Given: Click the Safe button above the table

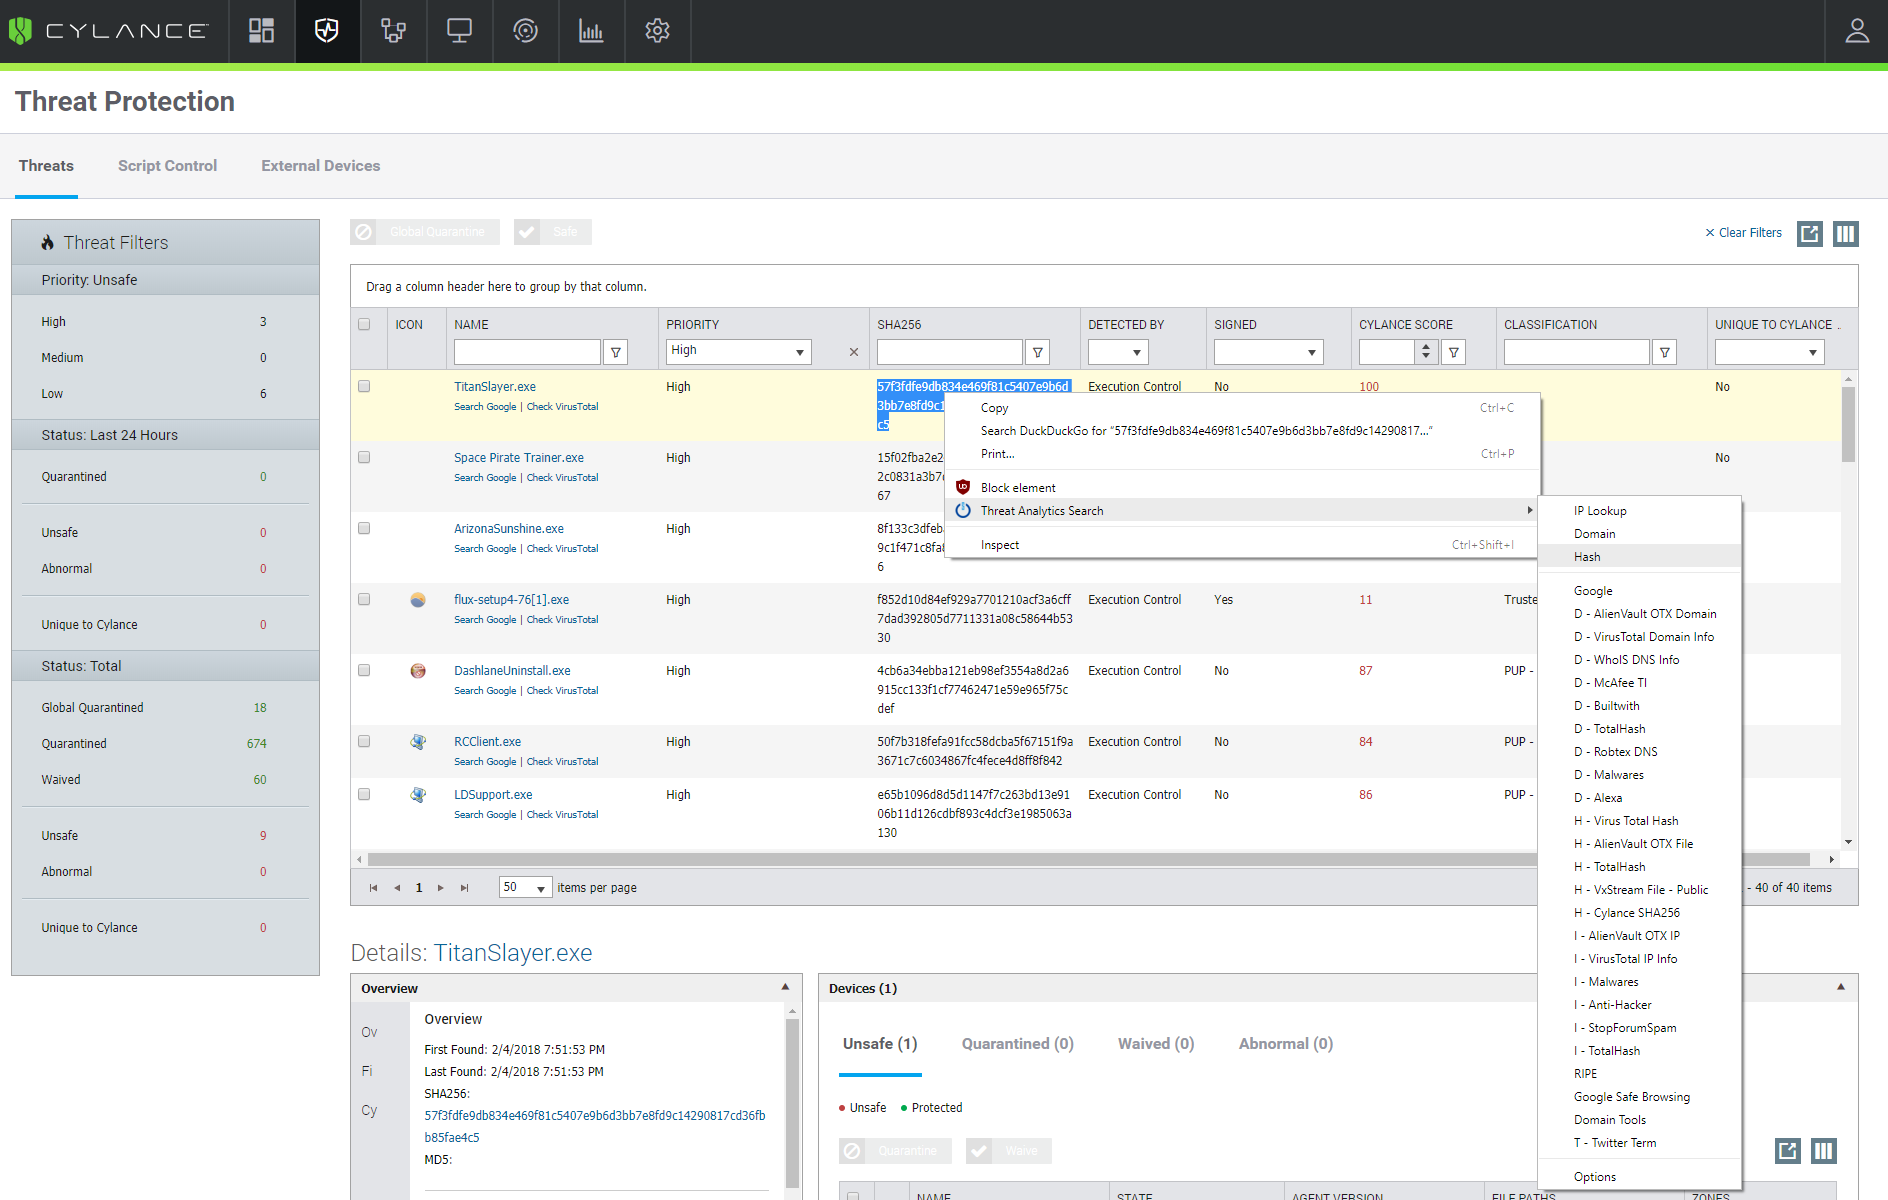Looking at the screenshot, I should click(553, 232).
